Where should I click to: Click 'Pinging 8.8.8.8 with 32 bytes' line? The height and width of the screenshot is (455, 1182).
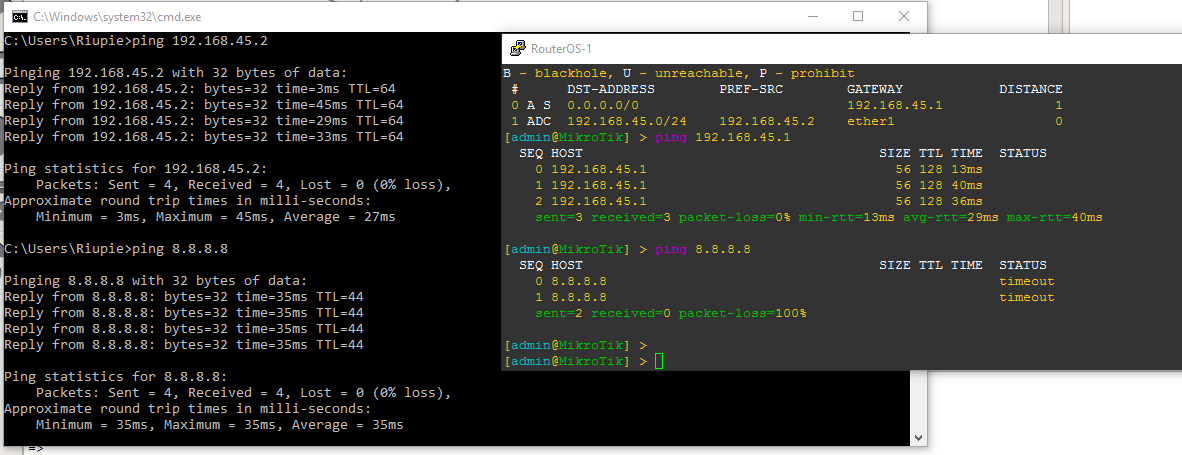pos(155,281)
